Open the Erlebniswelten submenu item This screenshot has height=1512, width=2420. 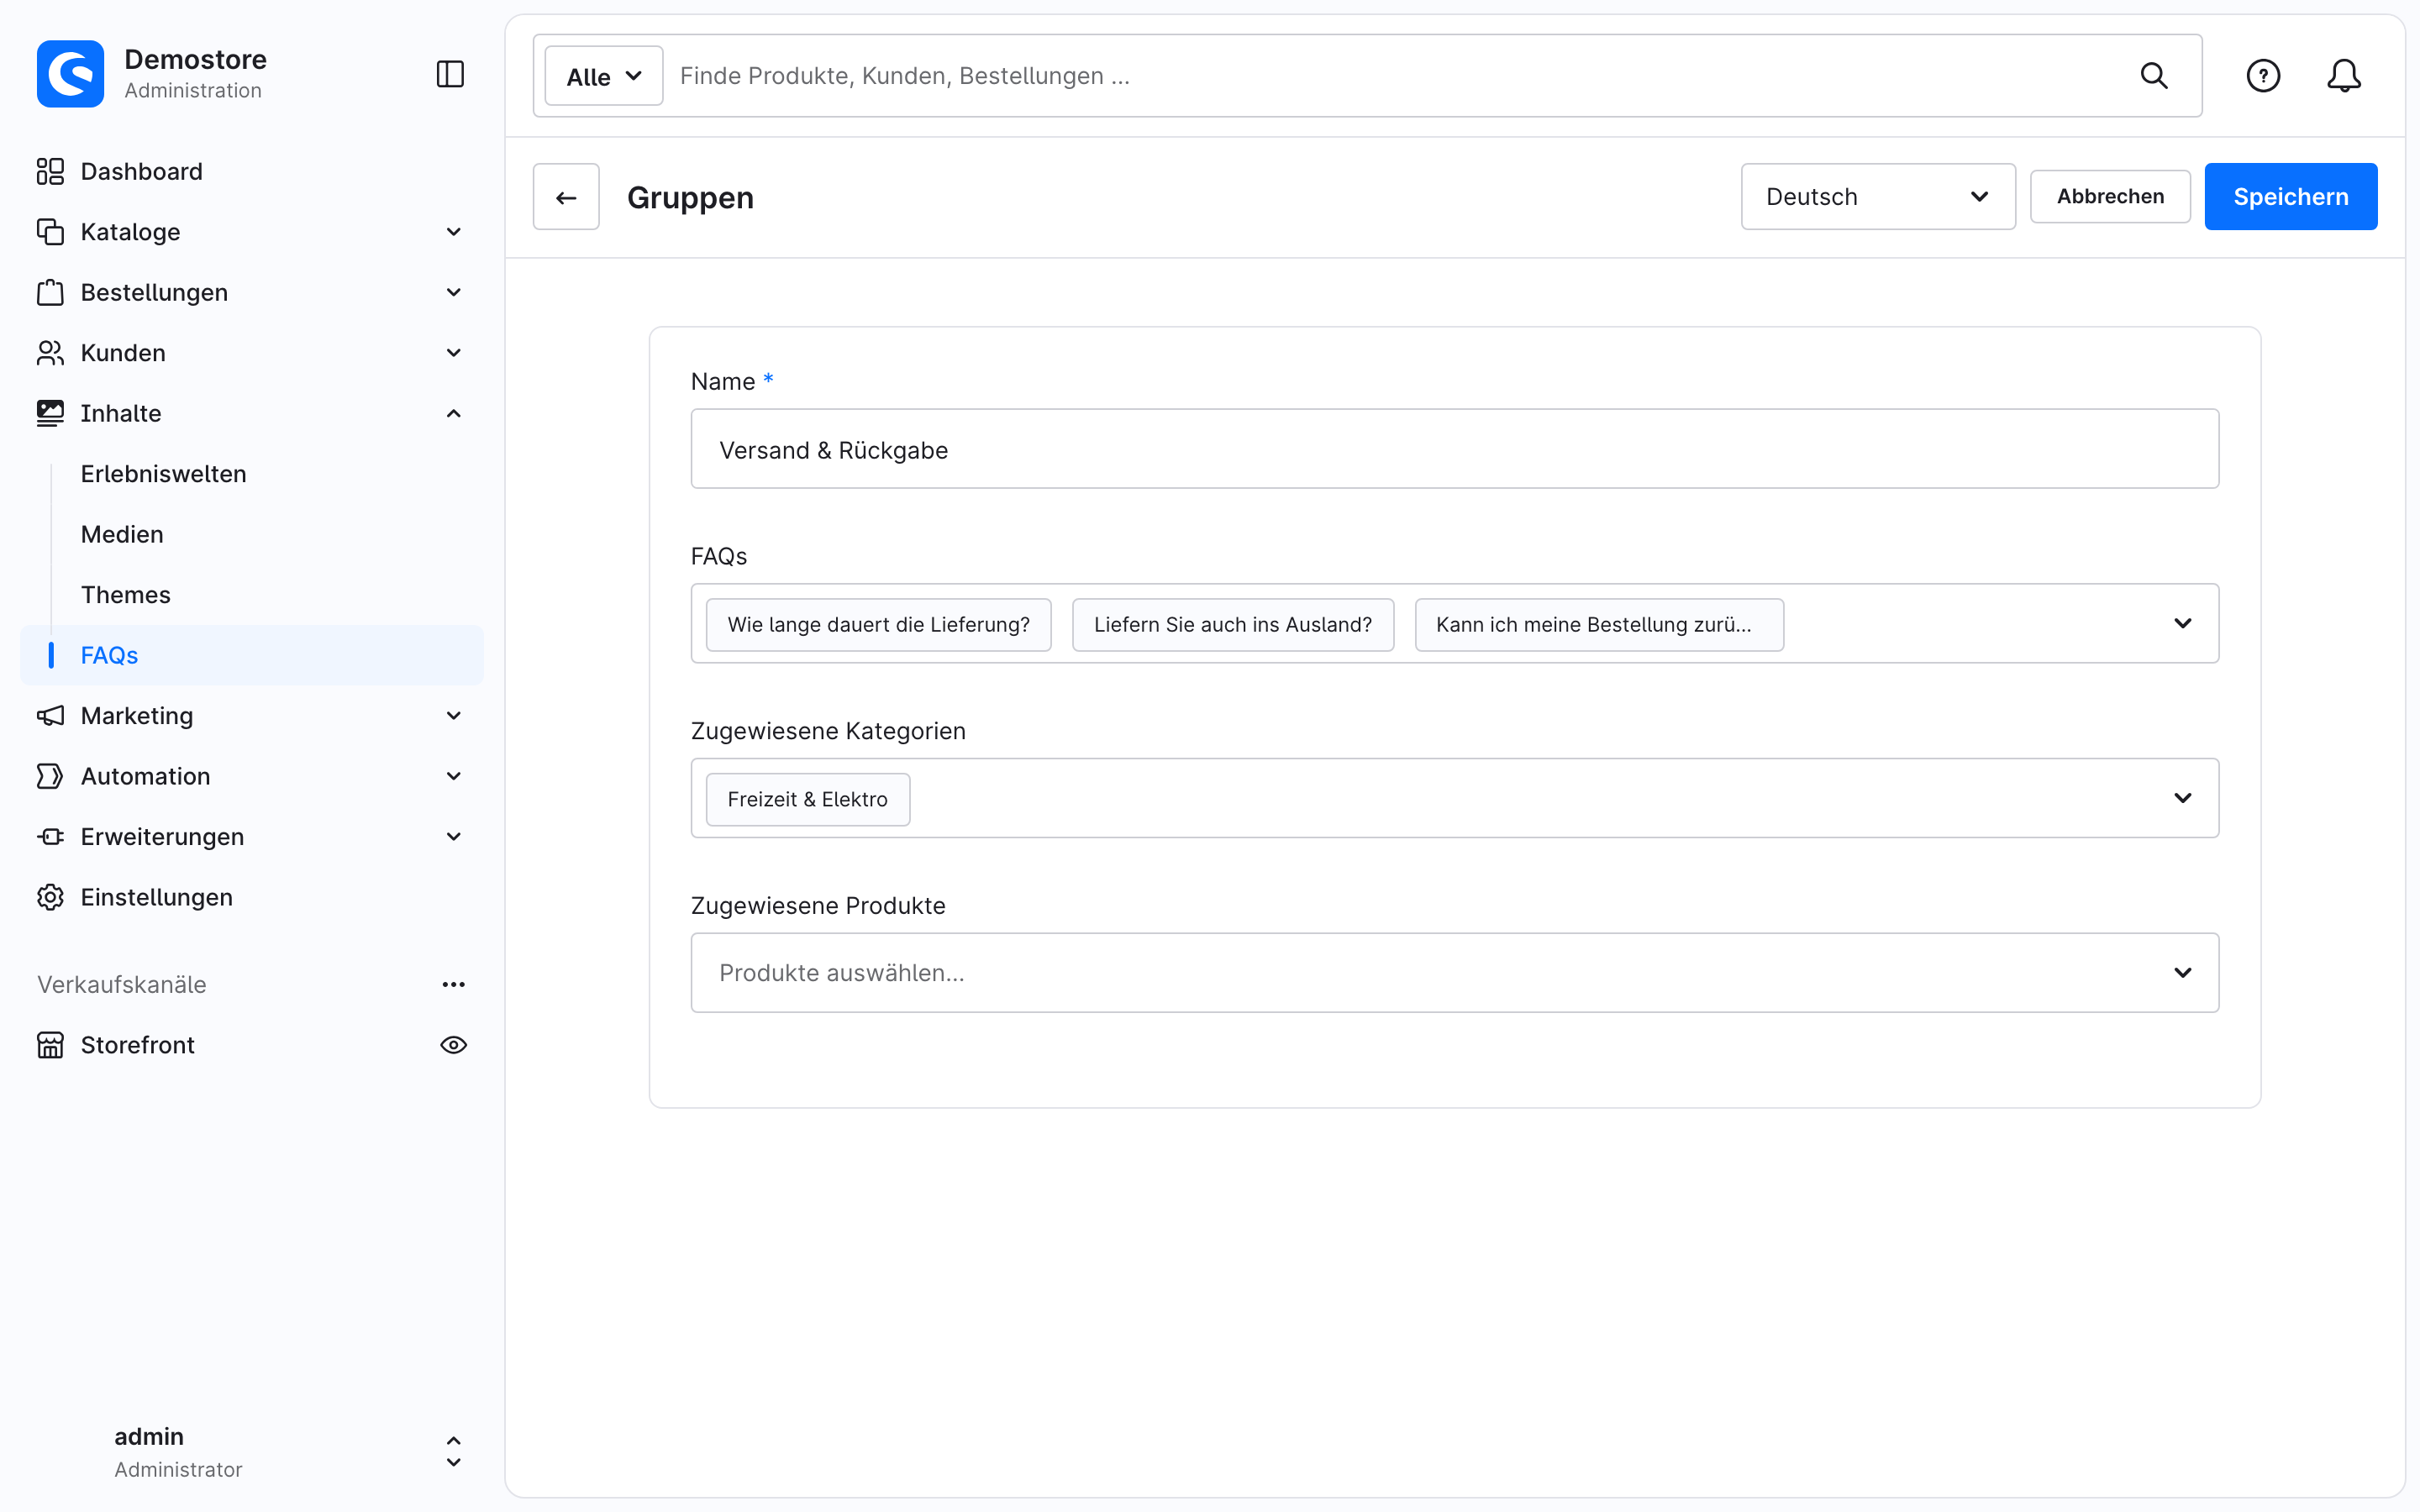163,474
